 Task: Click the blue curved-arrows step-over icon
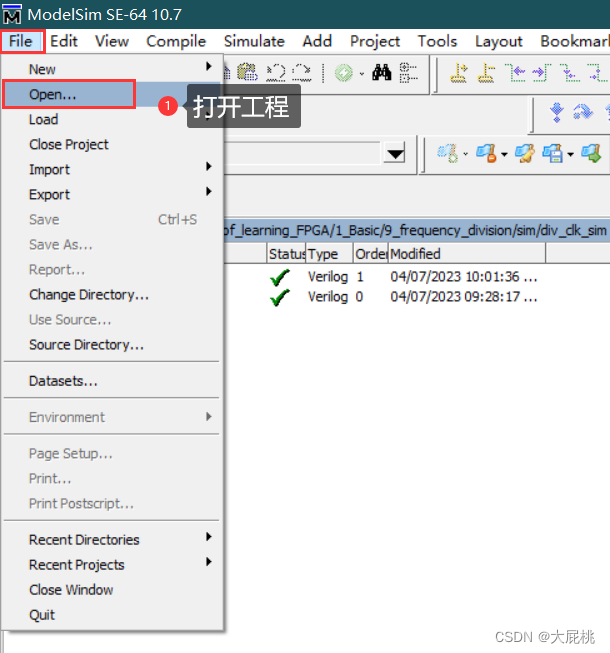[583, 112]
